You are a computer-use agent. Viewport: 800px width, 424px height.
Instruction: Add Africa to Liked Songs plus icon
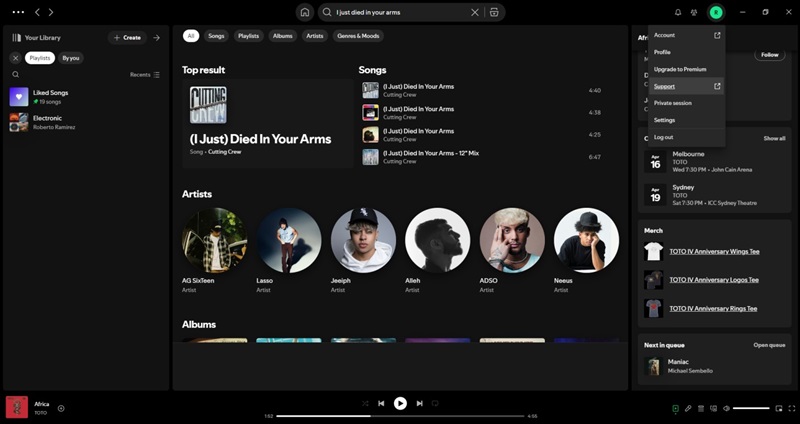[61, 408]
